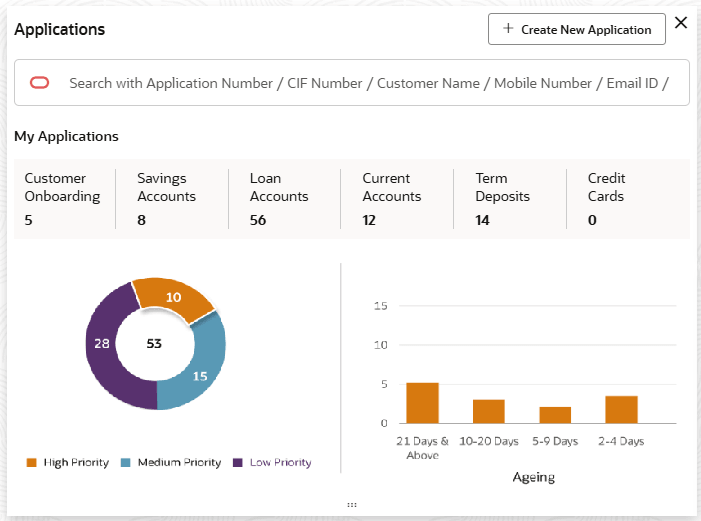This screenshot has width=701, height=521.
Task: Click the 2-4 Days ageing bar
Action: point(621,409)
